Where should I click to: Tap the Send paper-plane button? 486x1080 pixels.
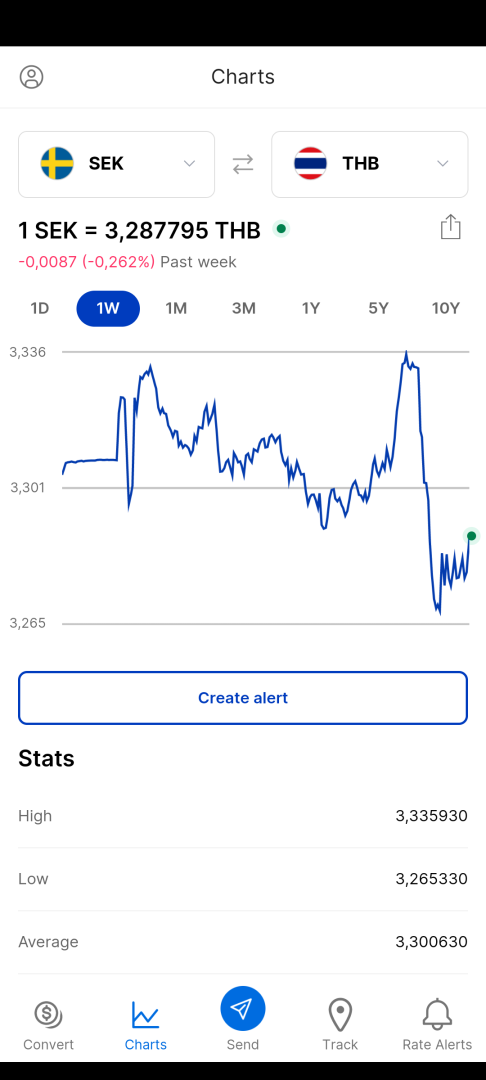(243, 1008)
